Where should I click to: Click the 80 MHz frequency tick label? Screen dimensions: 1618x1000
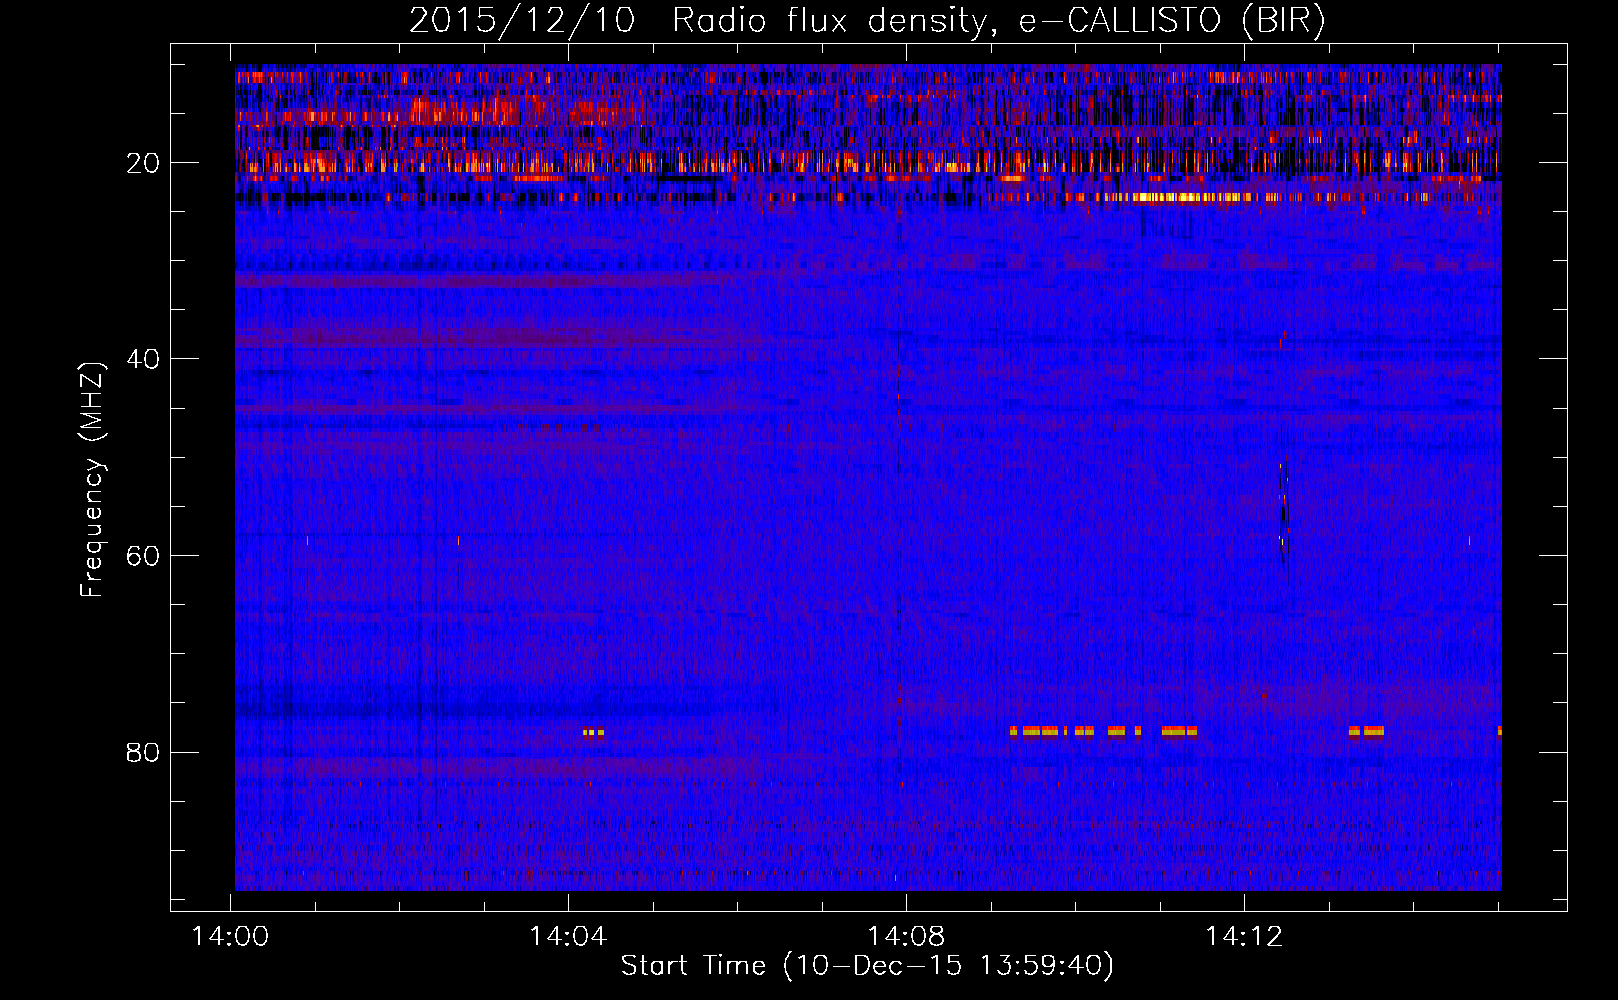[143, 752]
